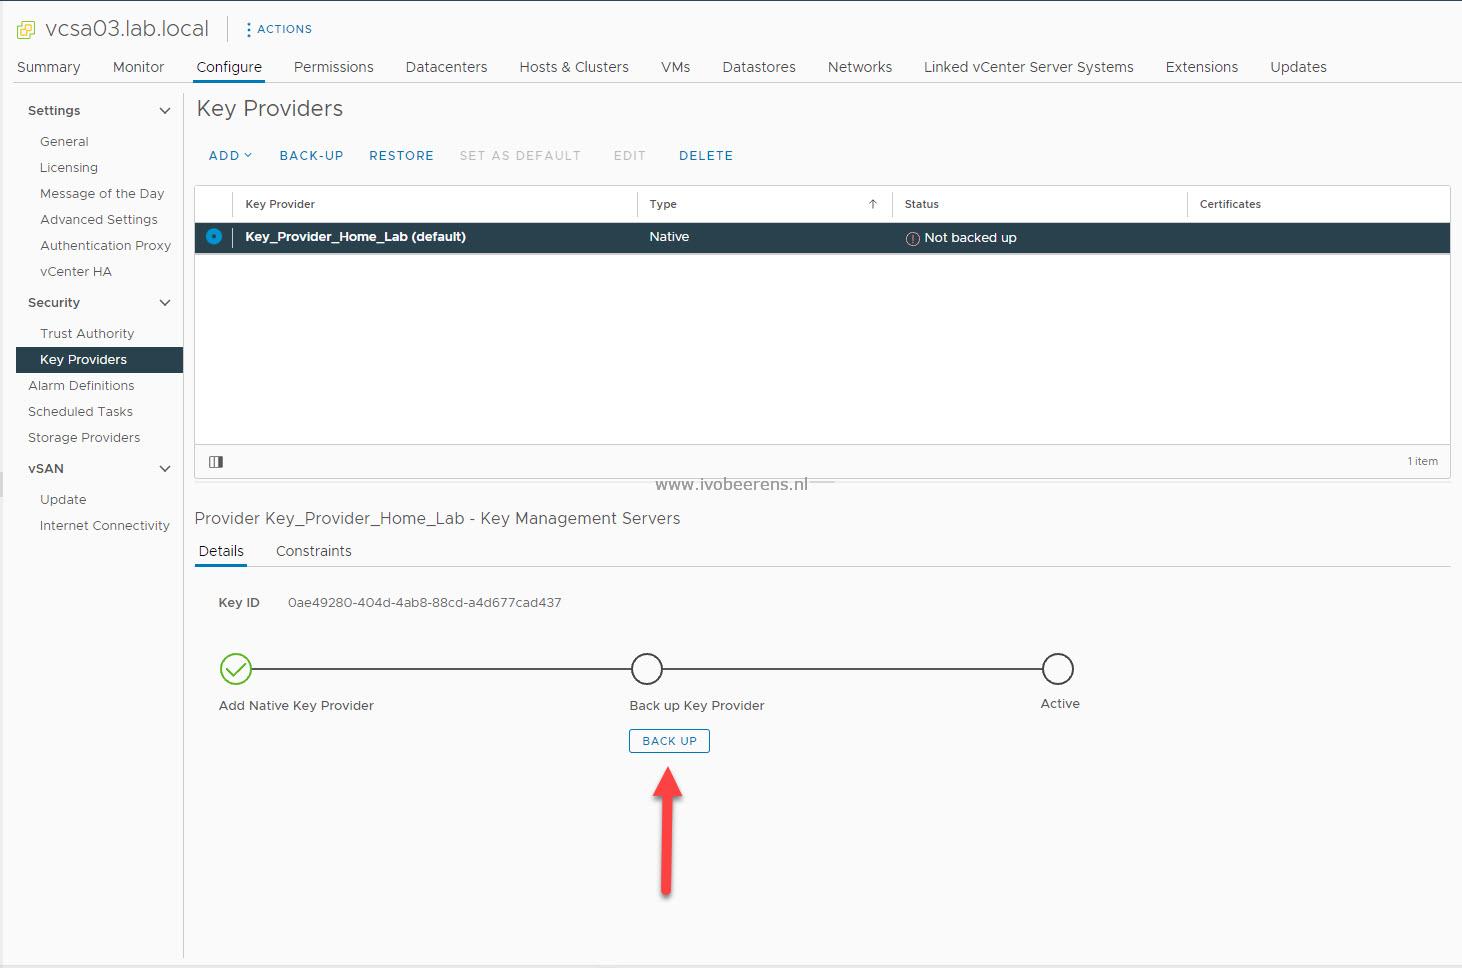The width and height of the screenshot is (1462, 968).
Task: Open Alarm Definitions
Action: point(81,386)
